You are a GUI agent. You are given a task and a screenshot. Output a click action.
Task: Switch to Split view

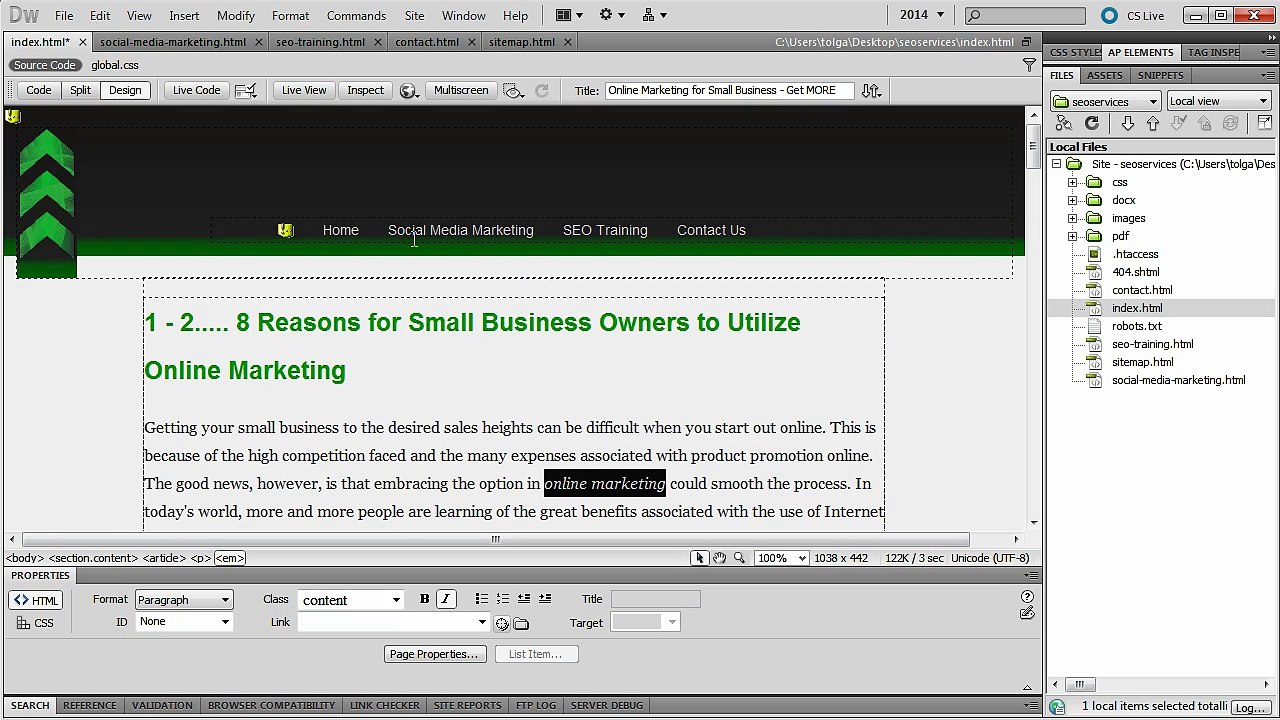point(80,90)
